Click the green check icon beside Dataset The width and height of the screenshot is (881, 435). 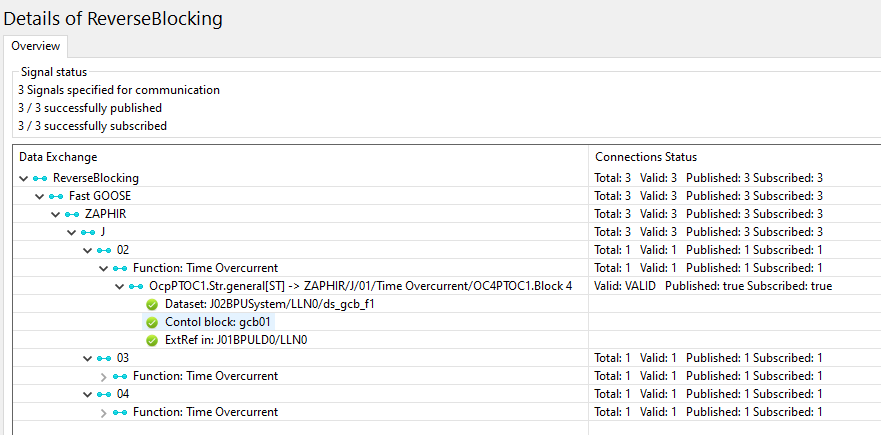click(152, 304)
